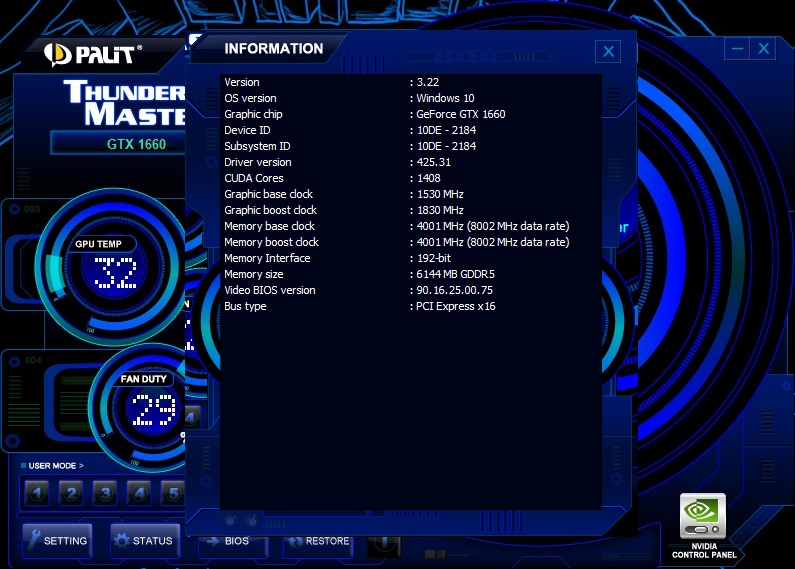Click the GTX 1660 model label
Viewport: 795px width, 569px height.
(x=136, y=144)
